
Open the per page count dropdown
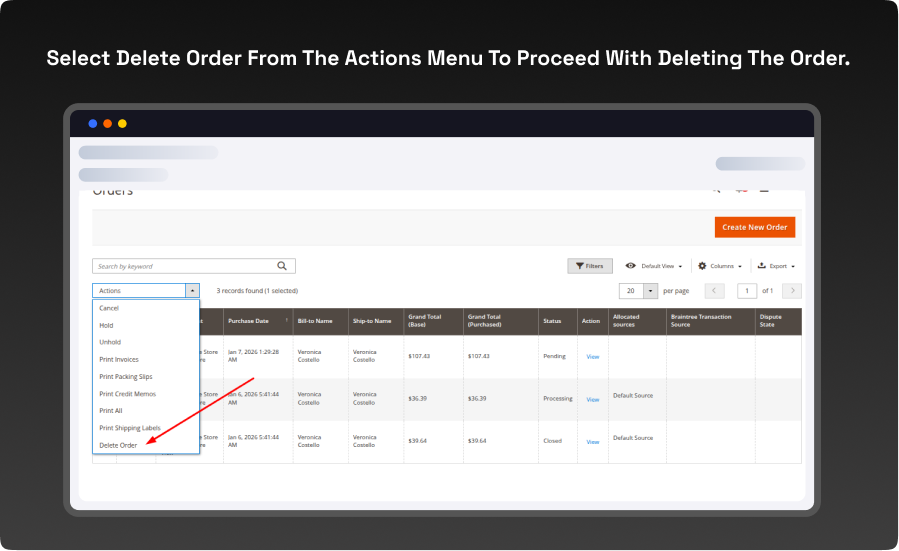[x=651, y=291]
